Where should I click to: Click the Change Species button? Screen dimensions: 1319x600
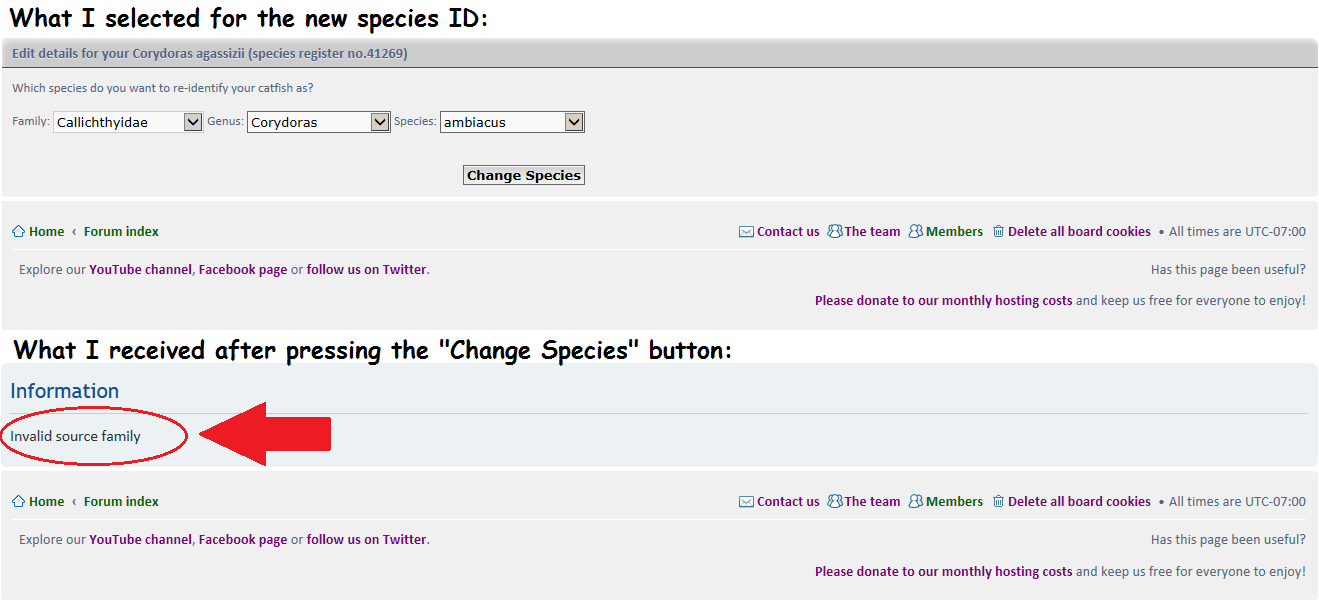tap(524, 175)
